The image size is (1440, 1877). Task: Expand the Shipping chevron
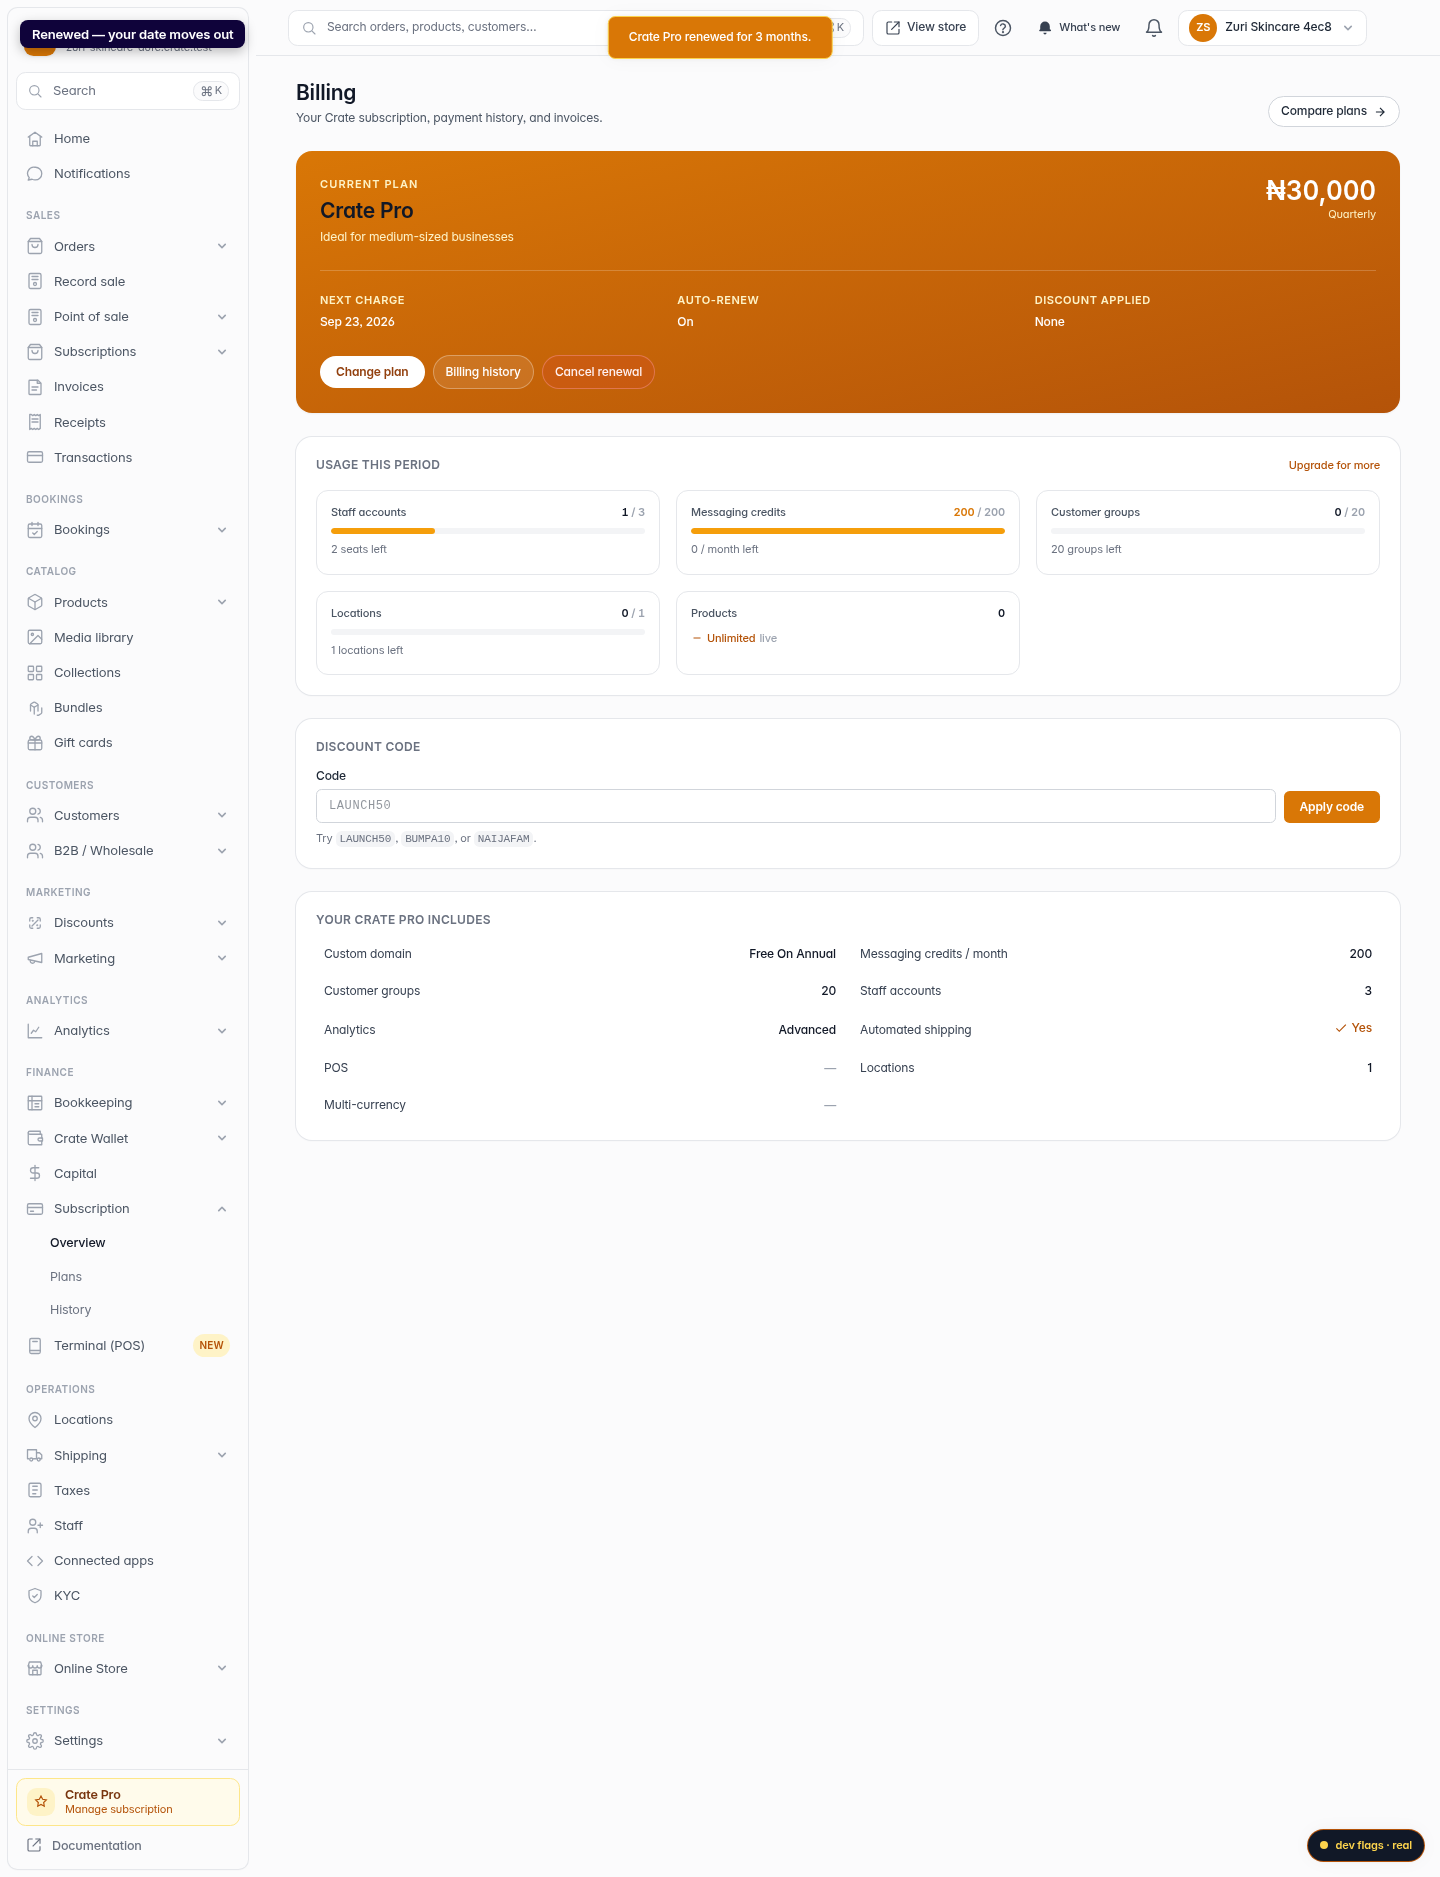[222, 1456]
